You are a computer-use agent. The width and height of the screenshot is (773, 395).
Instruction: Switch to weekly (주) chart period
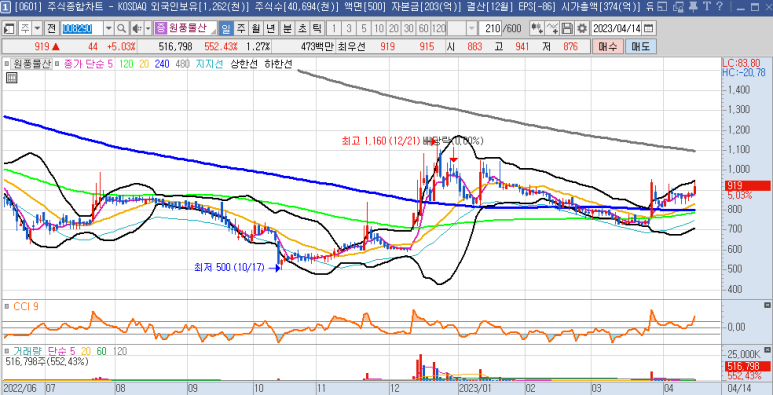241,28
